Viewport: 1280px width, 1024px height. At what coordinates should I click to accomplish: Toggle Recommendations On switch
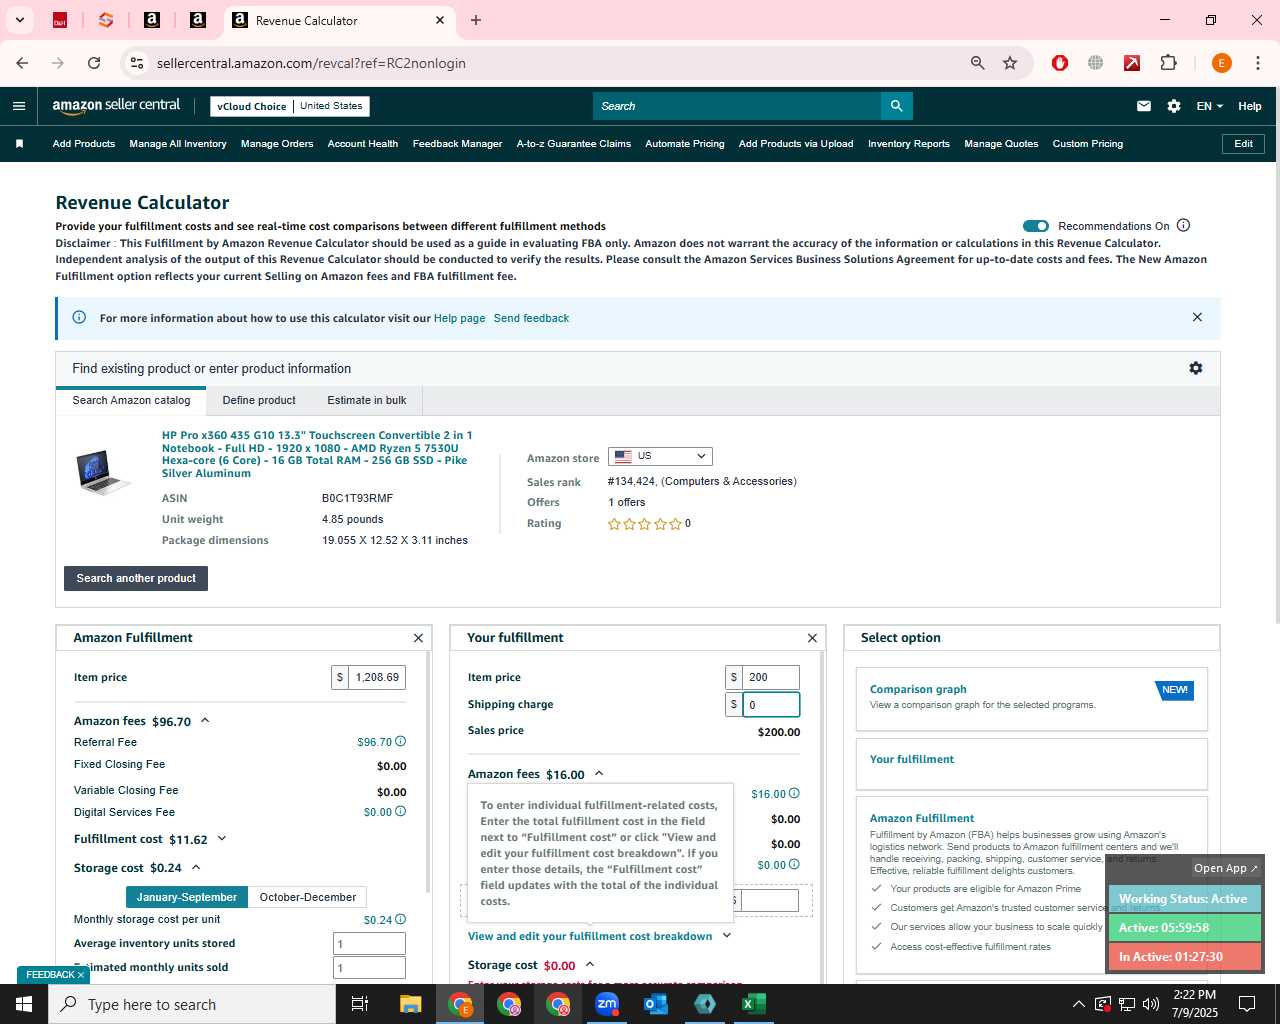[x=1036, y=226]
